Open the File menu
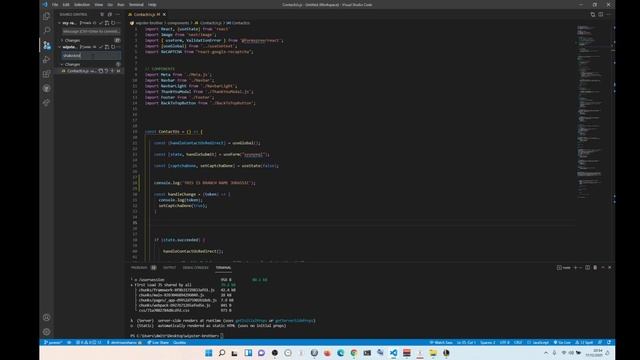Screen dimensions: 640x360 pyautogui.click(x=55, y=4)
